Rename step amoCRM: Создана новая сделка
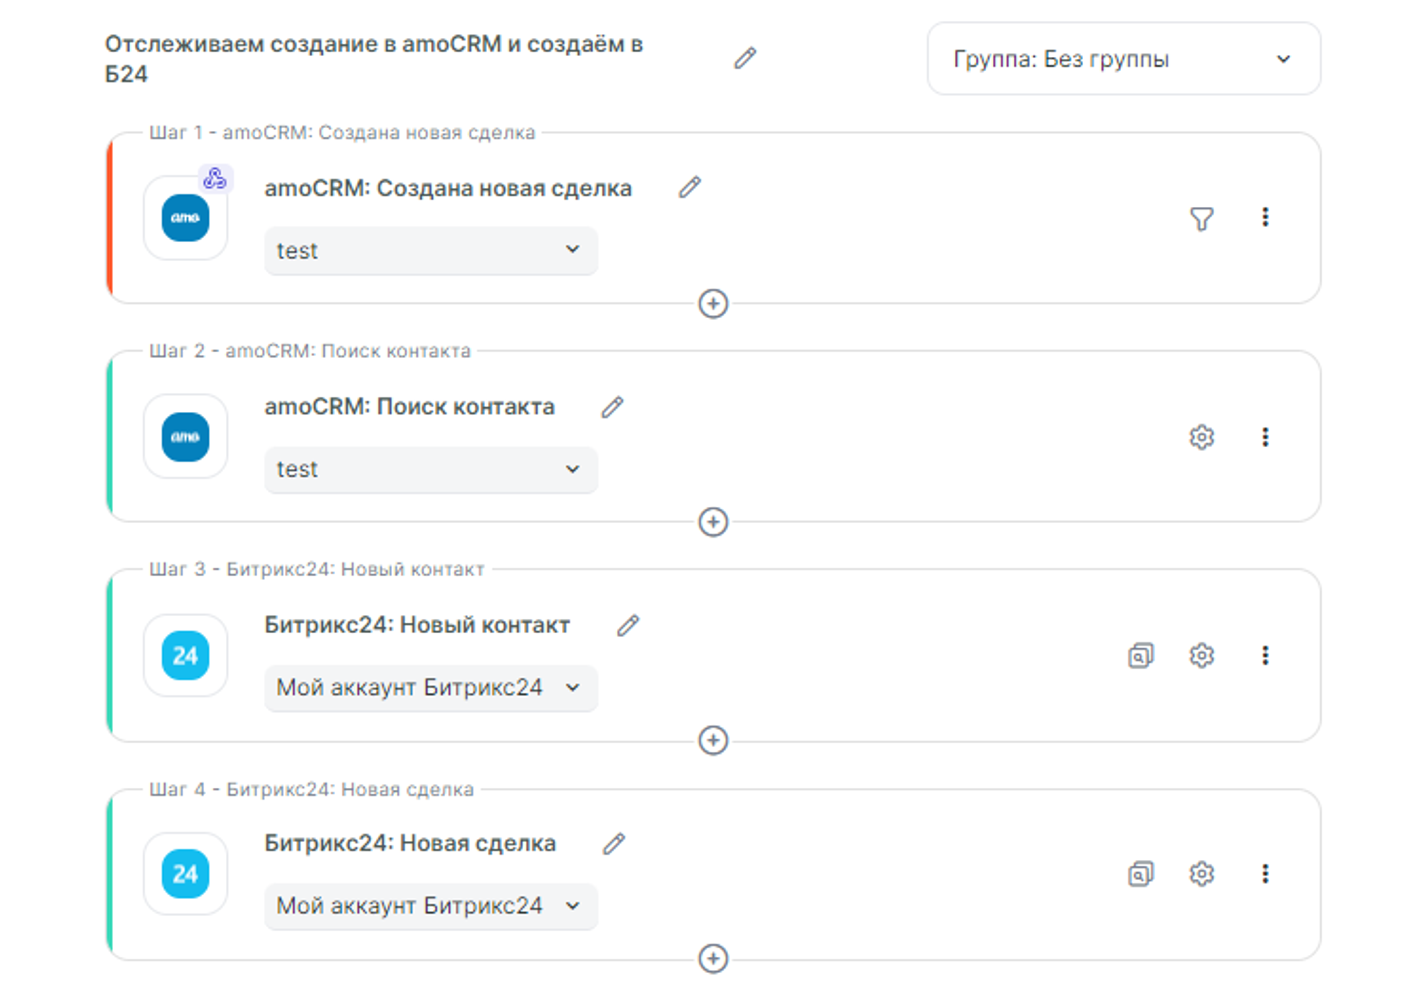The image size is (1420, 989). pyautogui.click(x=690, y=188)
